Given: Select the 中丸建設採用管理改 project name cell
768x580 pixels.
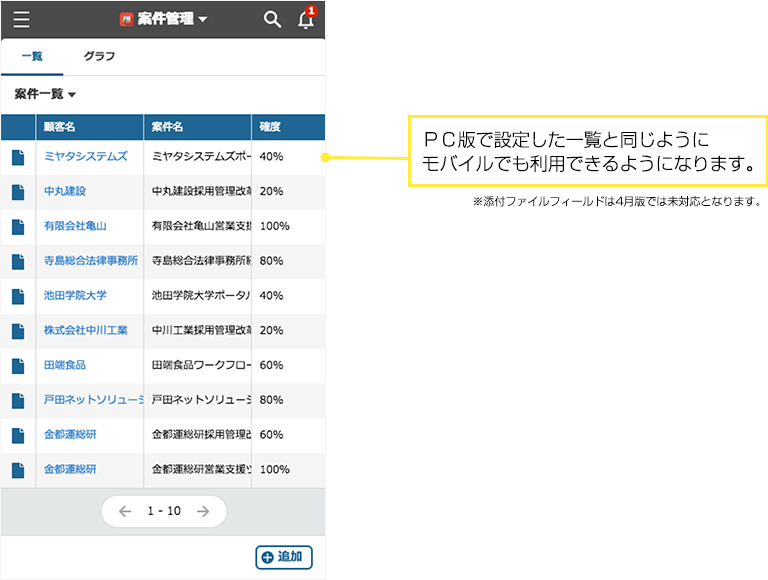Looking at the screenshot, I should [x=197, y=192].
